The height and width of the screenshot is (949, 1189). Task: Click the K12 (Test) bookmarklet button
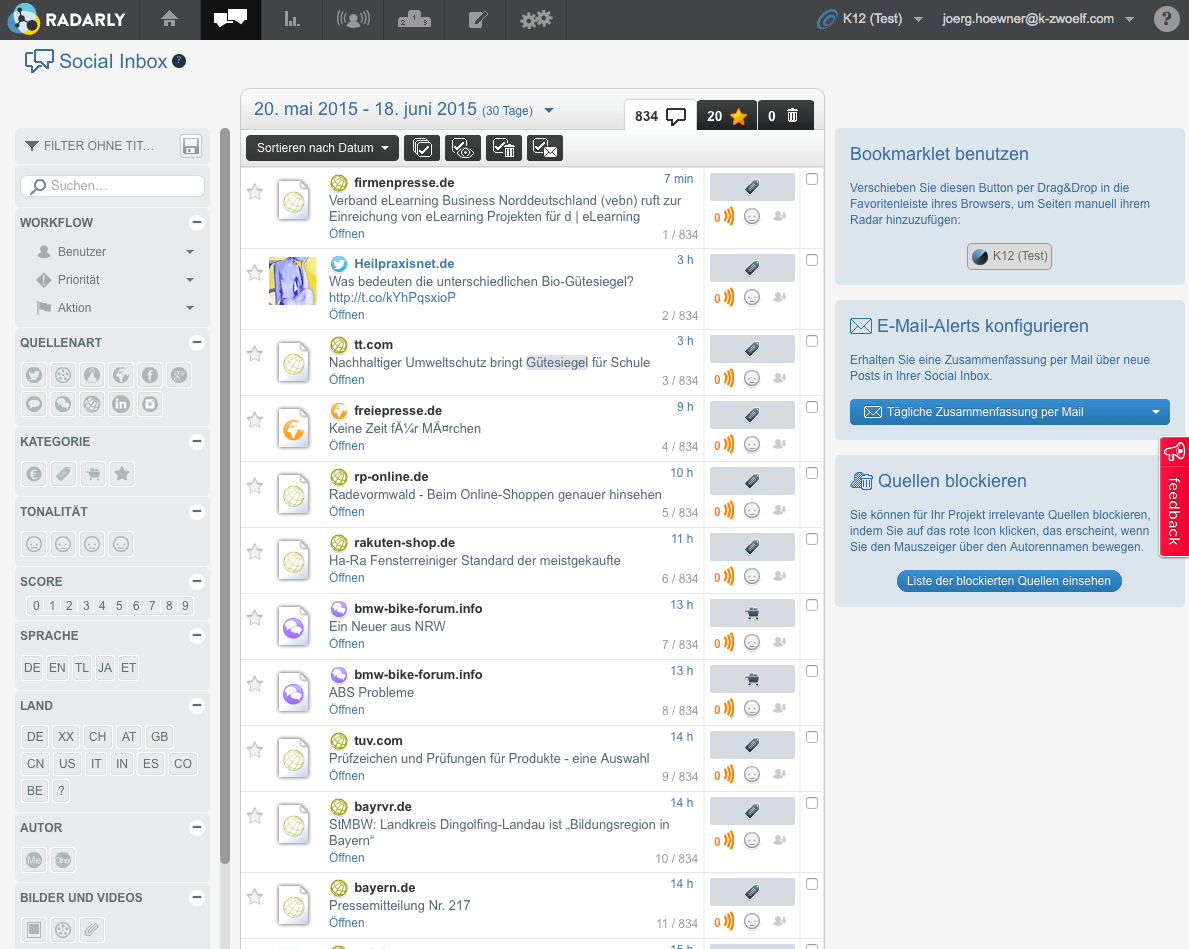(x=1009, y=256)
